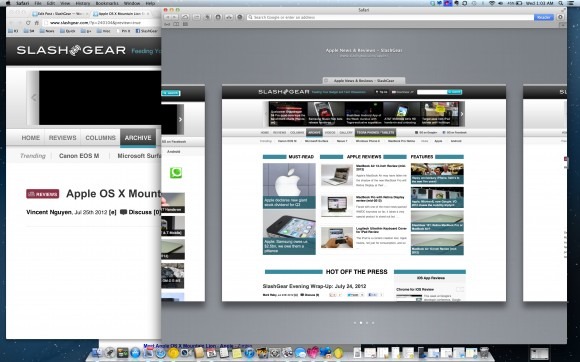Click carousel previous arrow in back window
Screen dimensions: 580x362
coord(33,98)
